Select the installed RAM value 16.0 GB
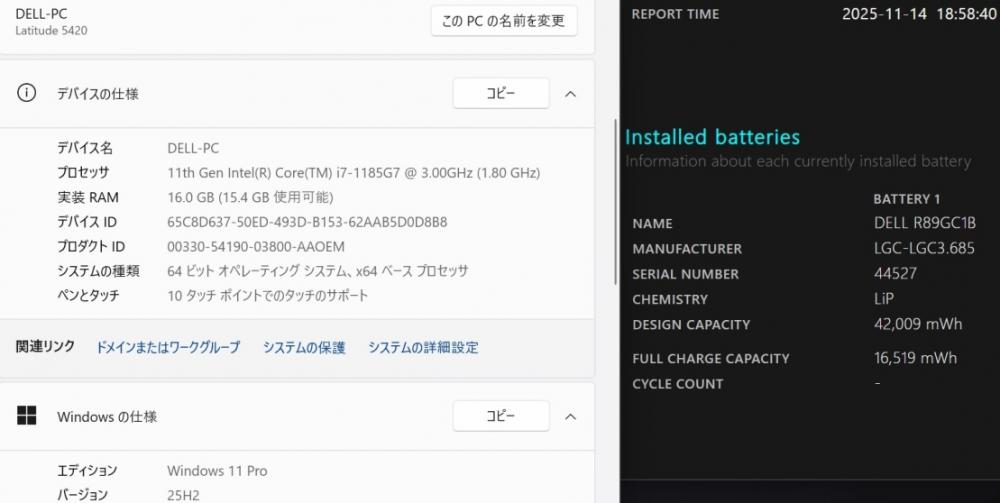Screen dimensions: 1000x503 tap(250, 198)
